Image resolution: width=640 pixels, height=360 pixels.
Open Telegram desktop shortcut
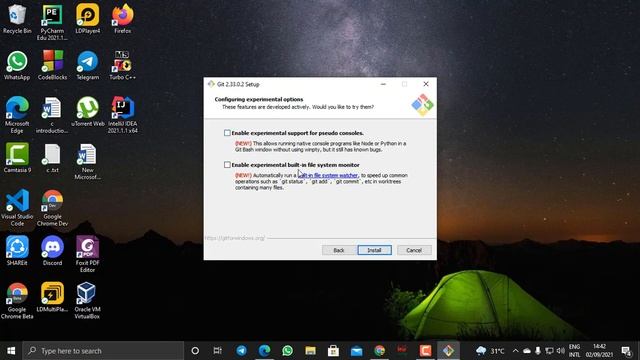(x=87, y=65)
